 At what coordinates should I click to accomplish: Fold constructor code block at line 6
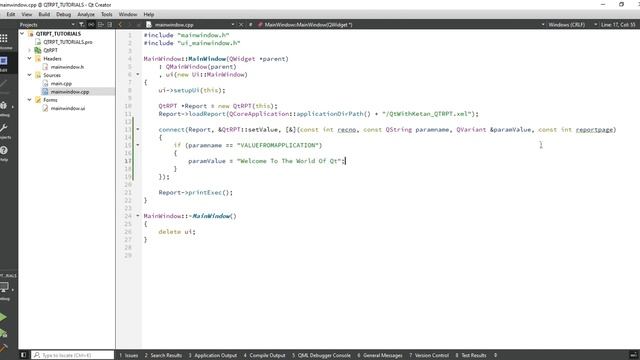tap(138, 74)
